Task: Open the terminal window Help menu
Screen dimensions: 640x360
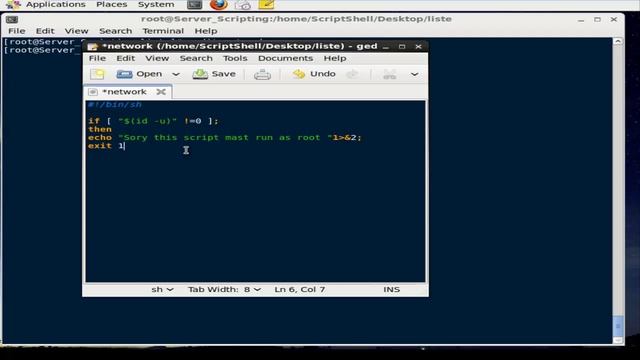Action: [x=206, y=31]
